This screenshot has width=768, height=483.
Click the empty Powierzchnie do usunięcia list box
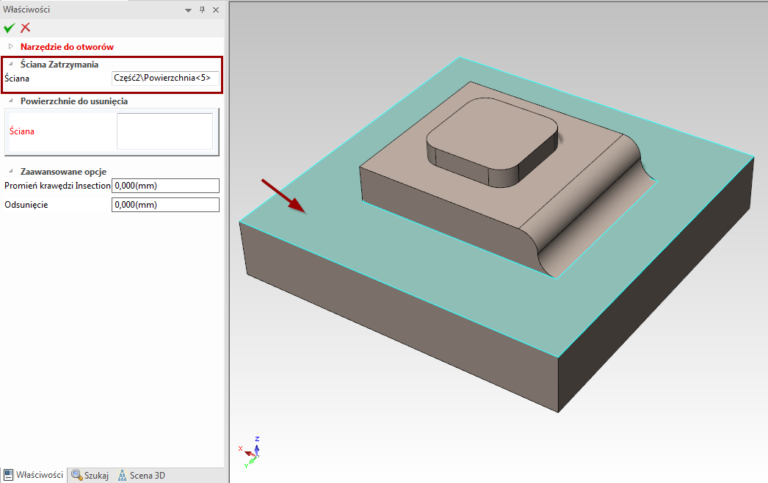pos(165,131)
